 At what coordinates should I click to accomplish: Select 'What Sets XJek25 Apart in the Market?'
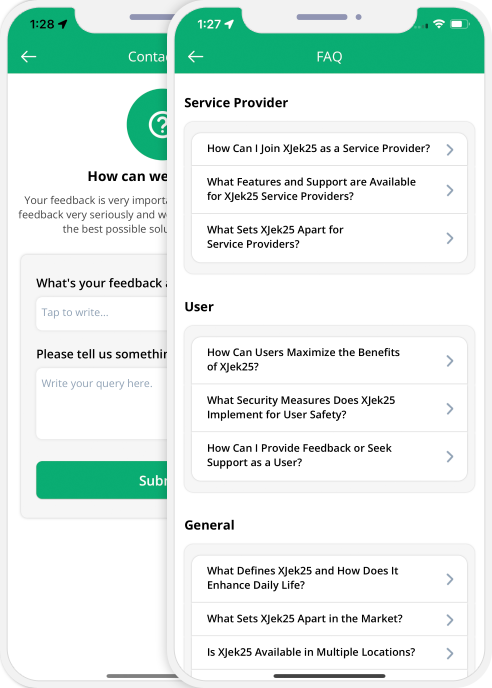329,619
